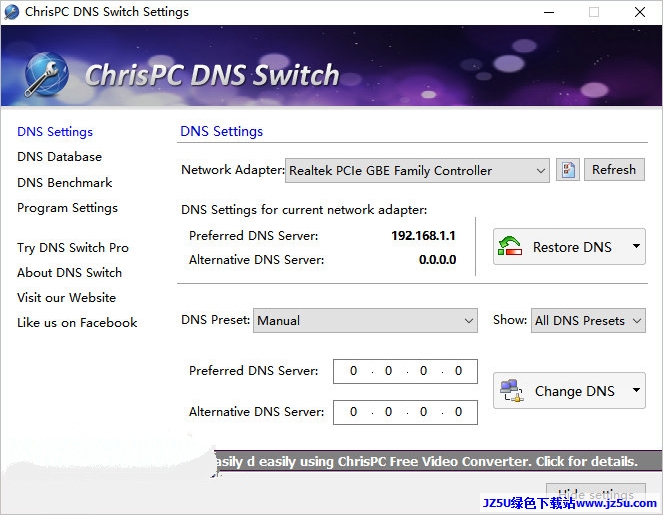Click the current preferred DNS value 192.168.1.1
Screen dimensions: 663x515
[423, 236]
